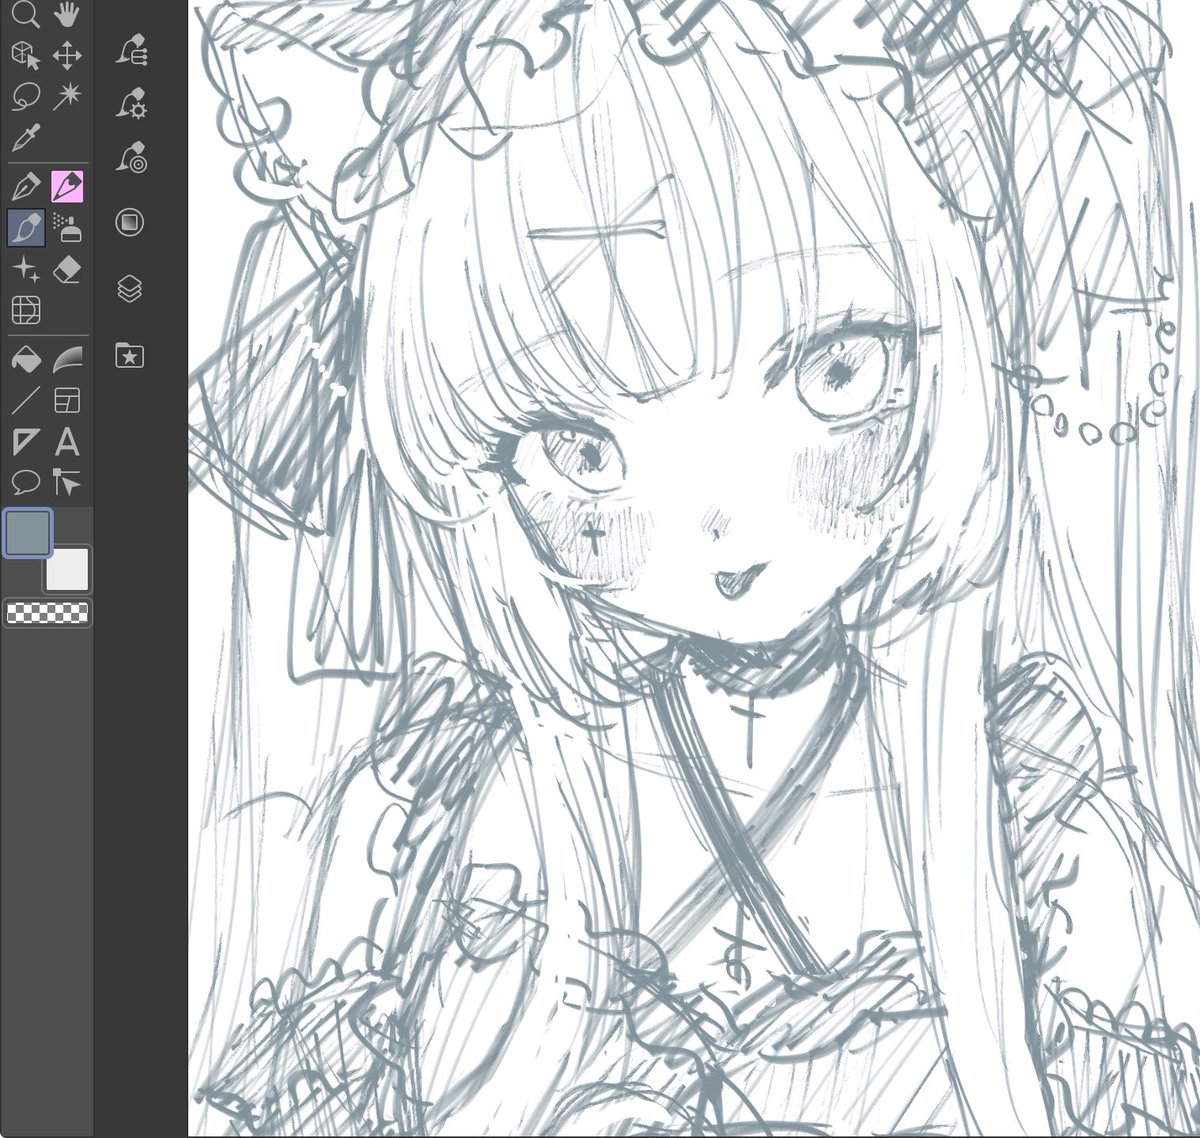Select the Hand move-canvas tool
The width and height of the screenshot is (1200, 1138).
pos(67,14)
